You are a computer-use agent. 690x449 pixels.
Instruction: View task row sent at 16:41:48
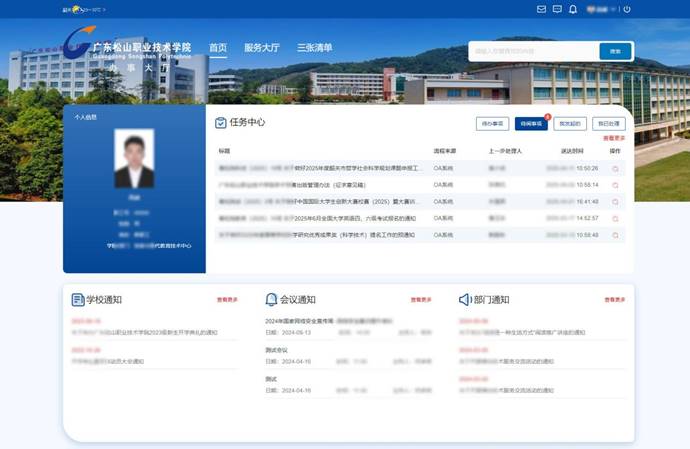pos(615,202)
